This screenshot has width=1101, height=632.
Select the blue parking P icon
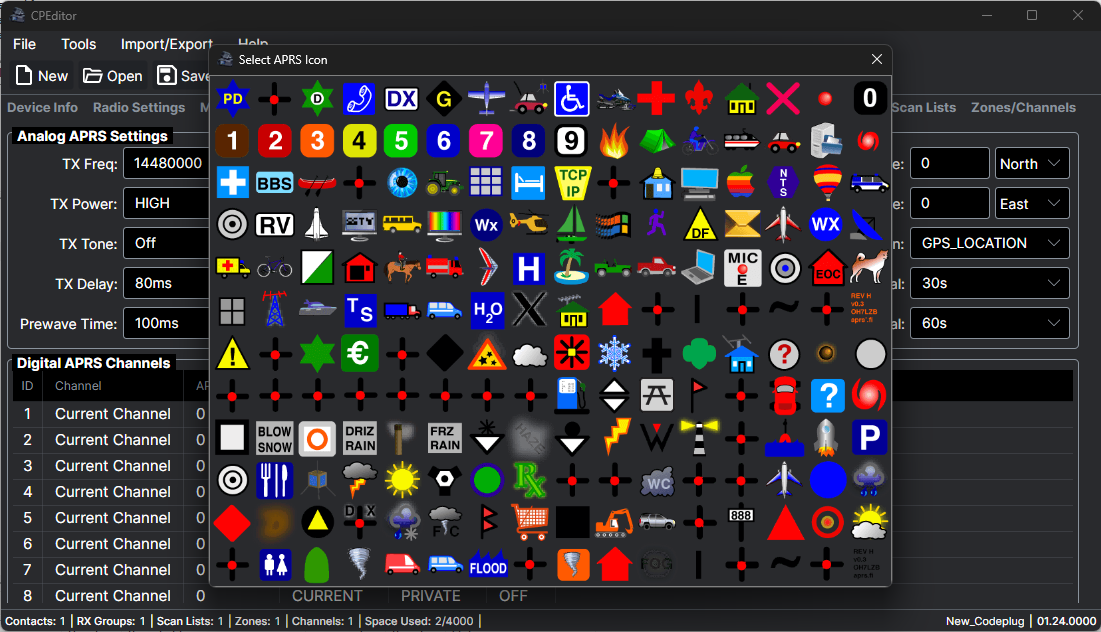(x=869, y=437)
